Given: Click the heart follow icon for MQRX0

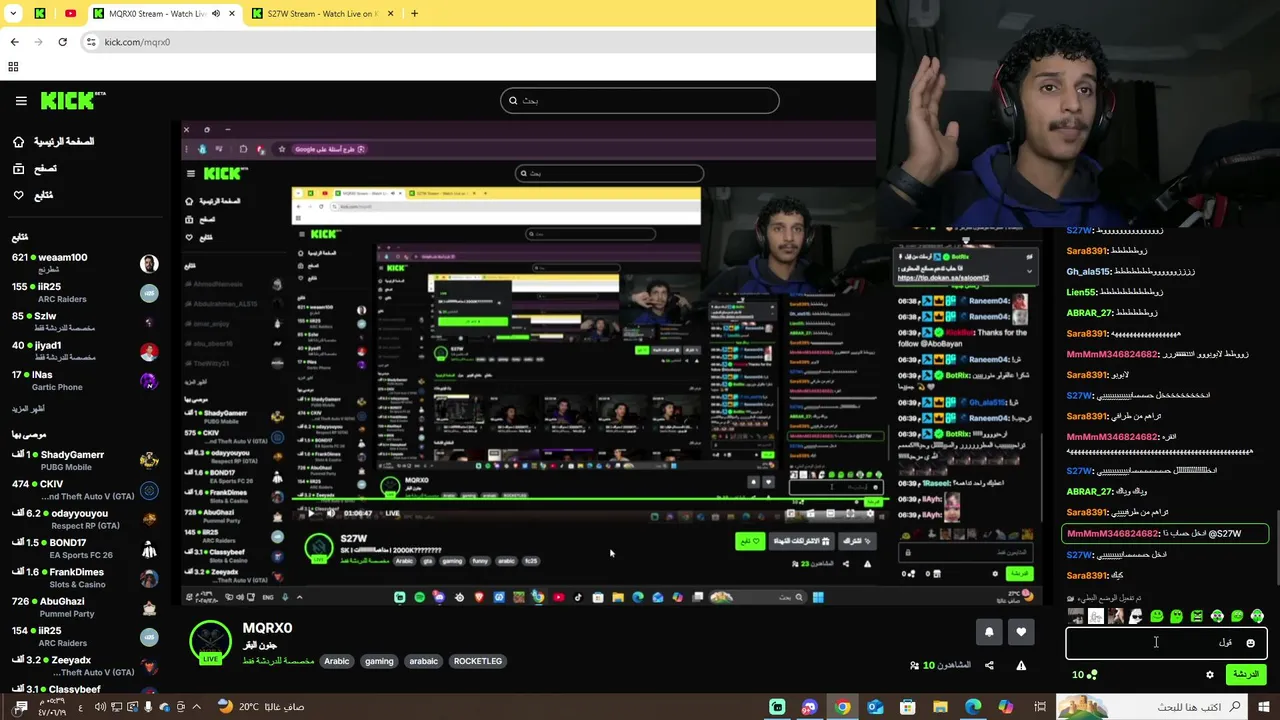Looking at the screenshot, I should point(1021,632).
